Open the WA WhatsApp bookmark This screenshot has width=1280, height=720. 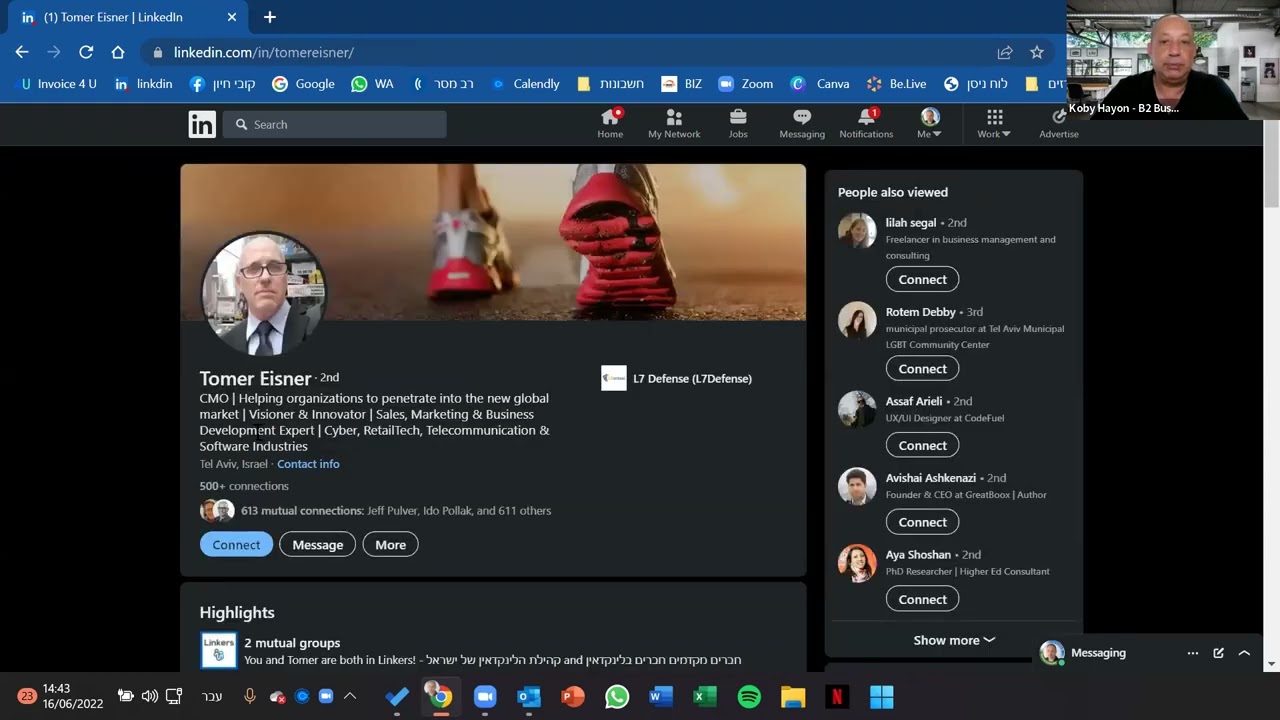[x=372, y=84]
